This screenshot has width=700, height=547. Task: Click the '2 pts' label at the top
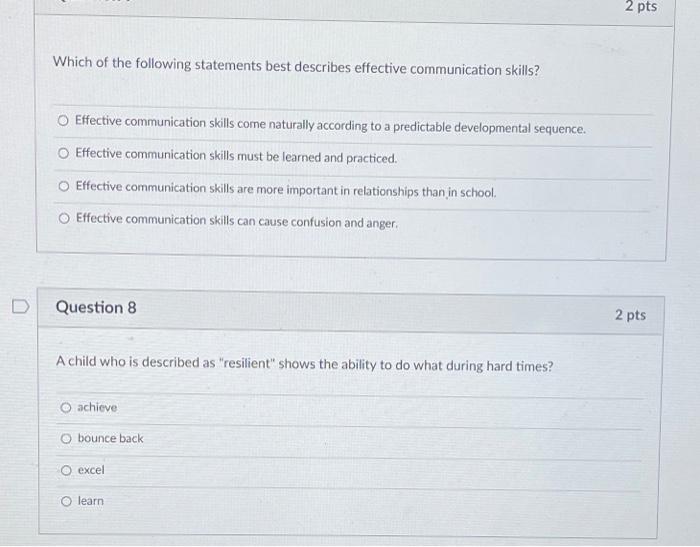point(641,6)
